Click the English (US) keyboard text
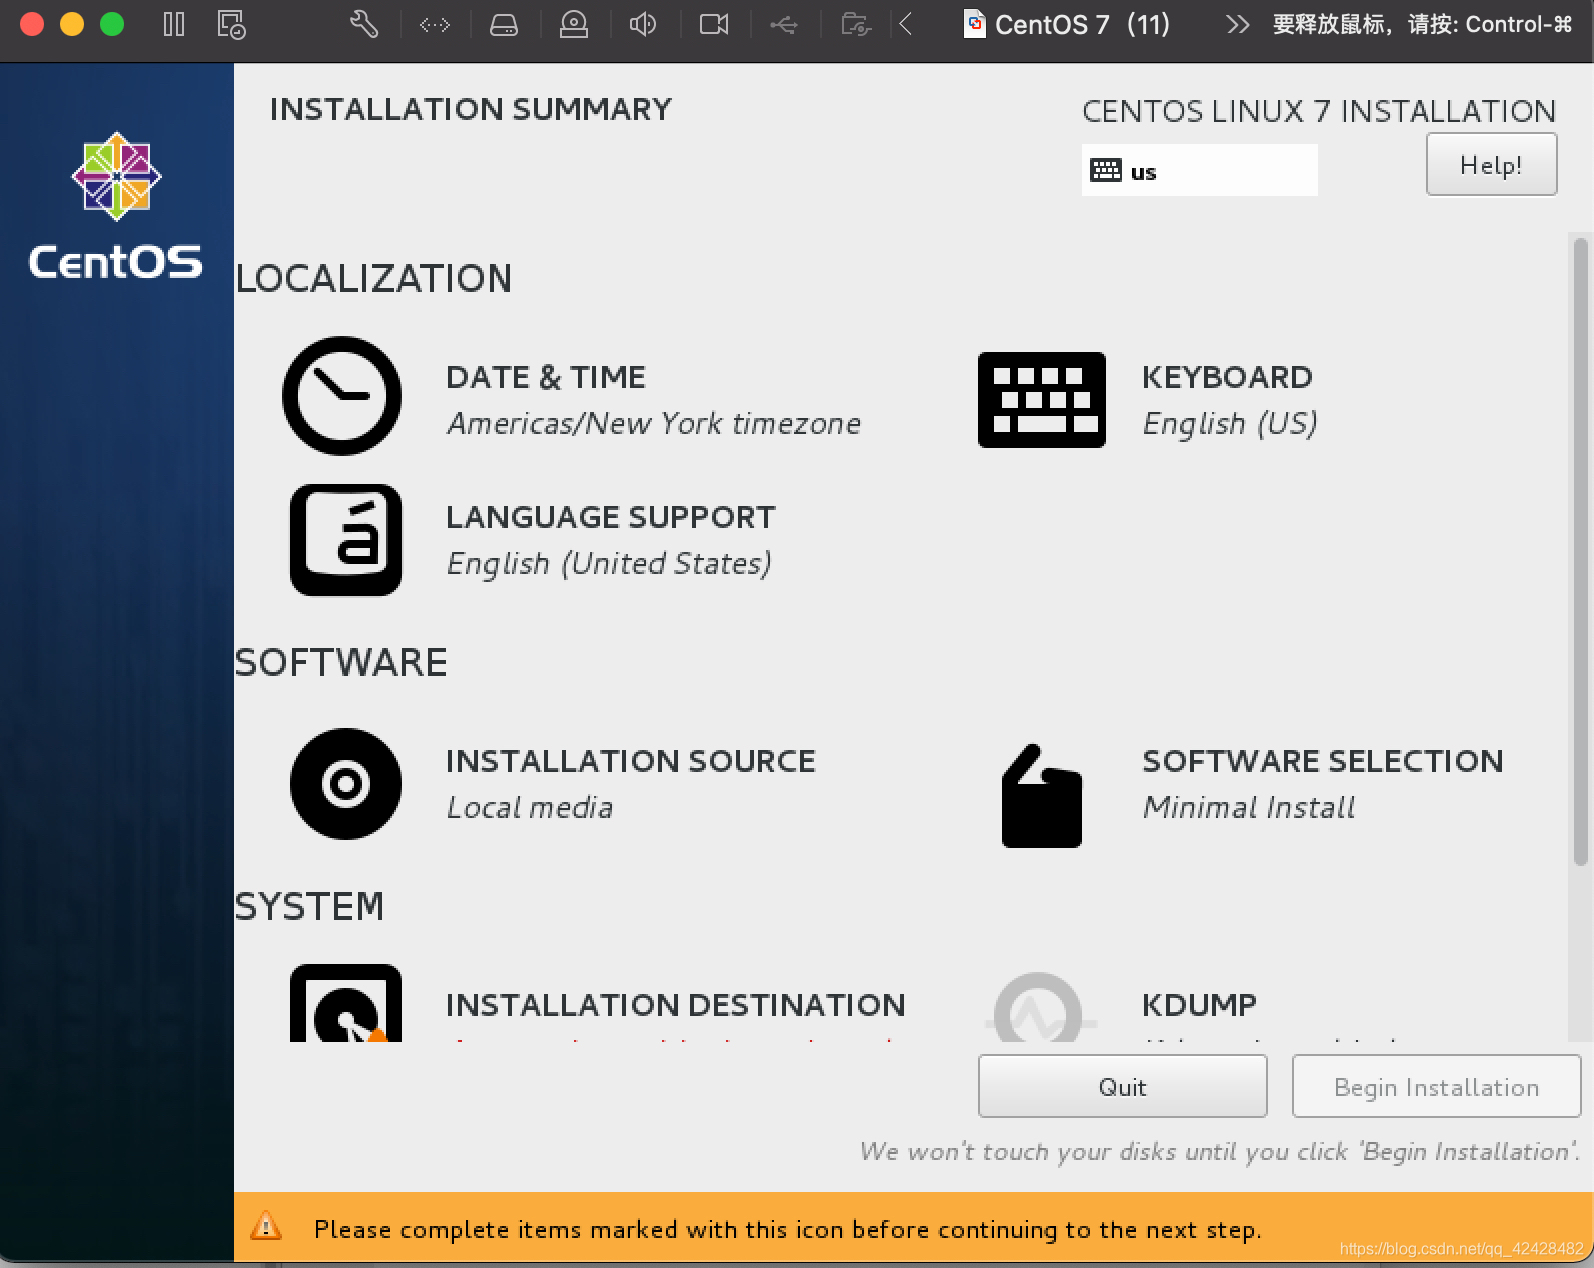Screen dimensions: 1594x1268 (x=1230, y=424)
